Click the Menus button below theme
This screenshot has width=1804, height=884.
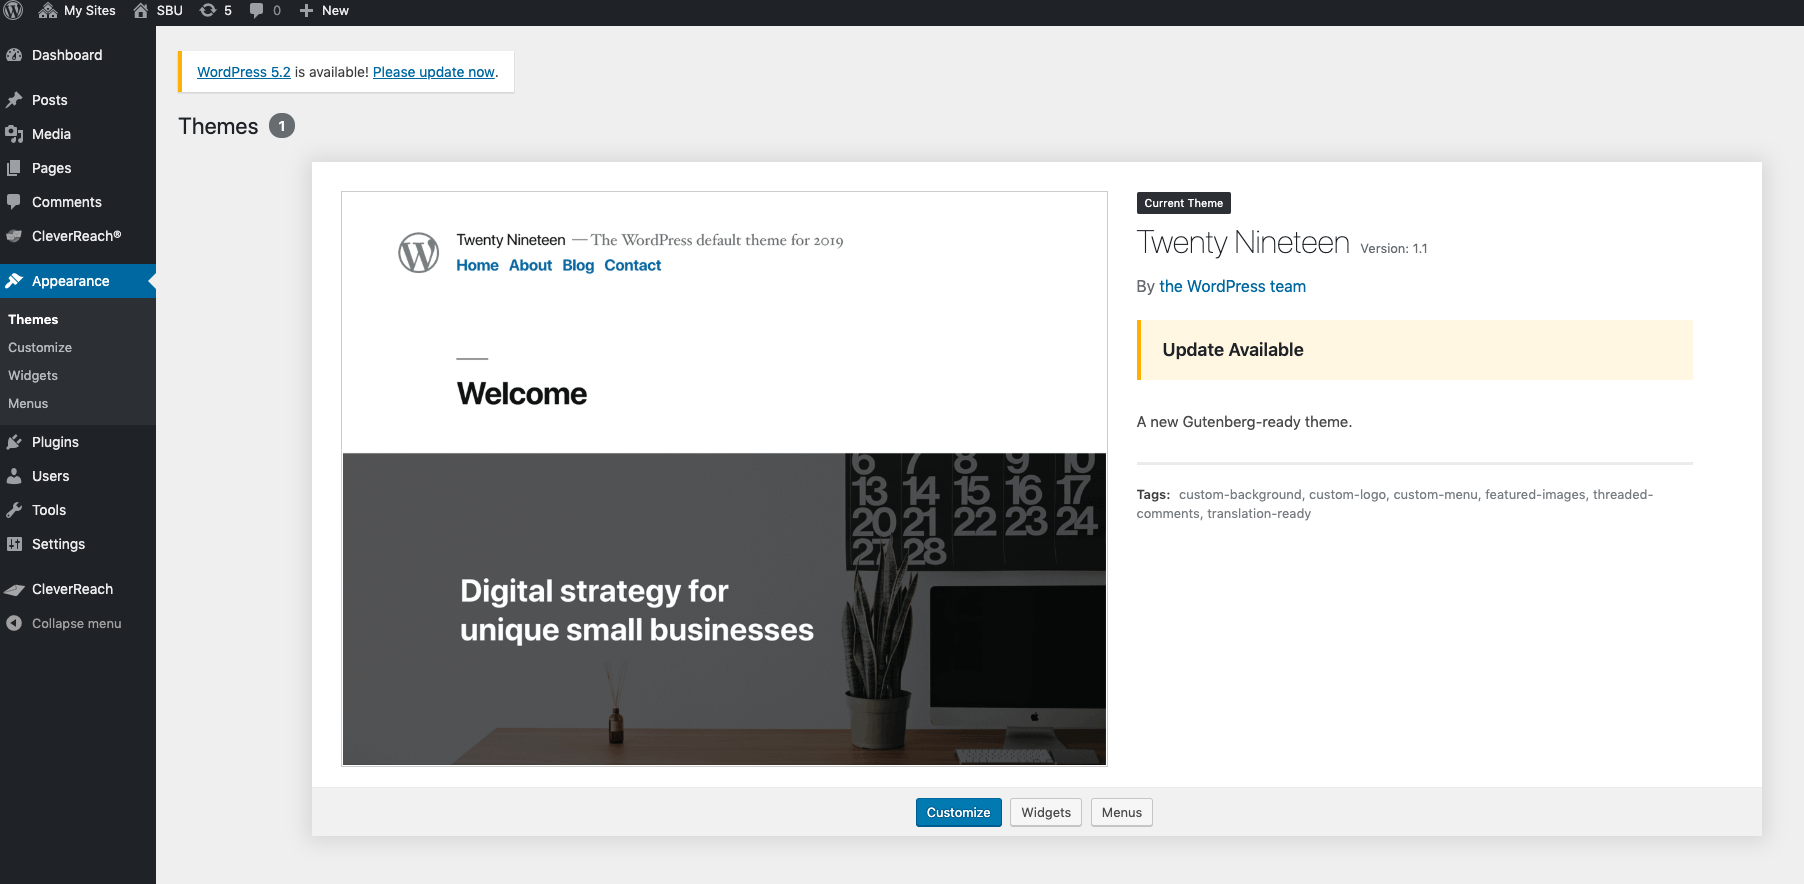click(x=1122, y=813)
